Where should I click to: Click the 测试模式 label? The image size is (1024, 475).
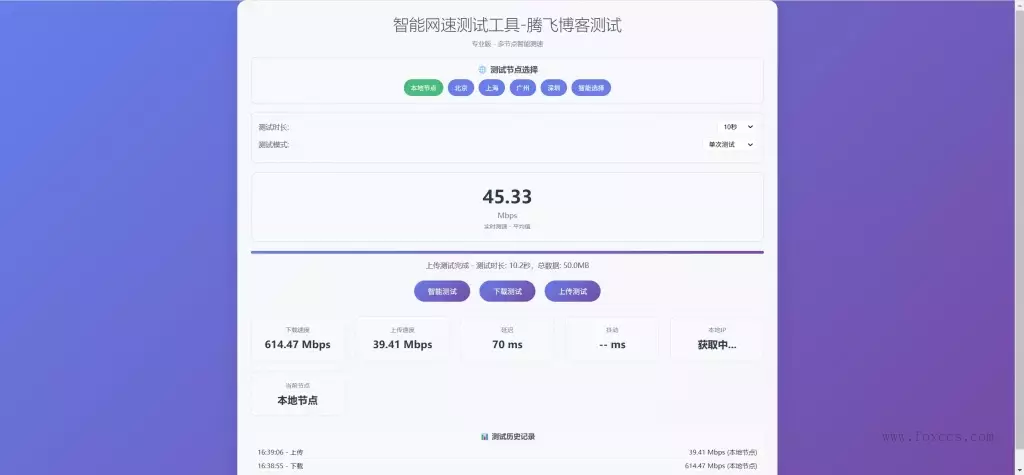coord(274,145)
